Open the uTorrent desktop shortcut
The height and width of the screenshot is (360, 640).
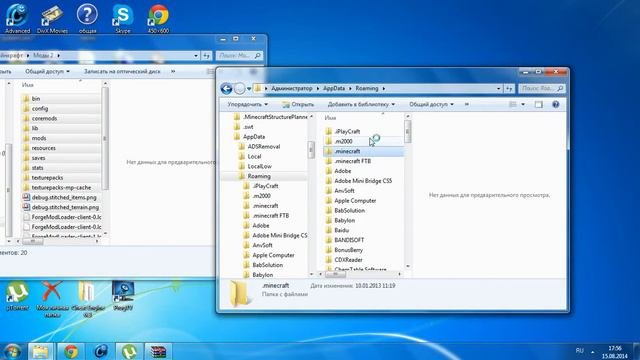[x=17, y=296]
